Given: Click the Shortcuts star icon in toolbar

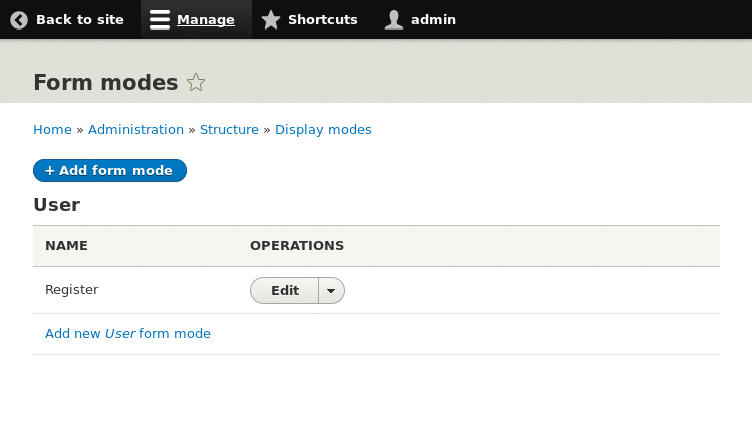Looking at the screenshot, I should pos(271,20).
